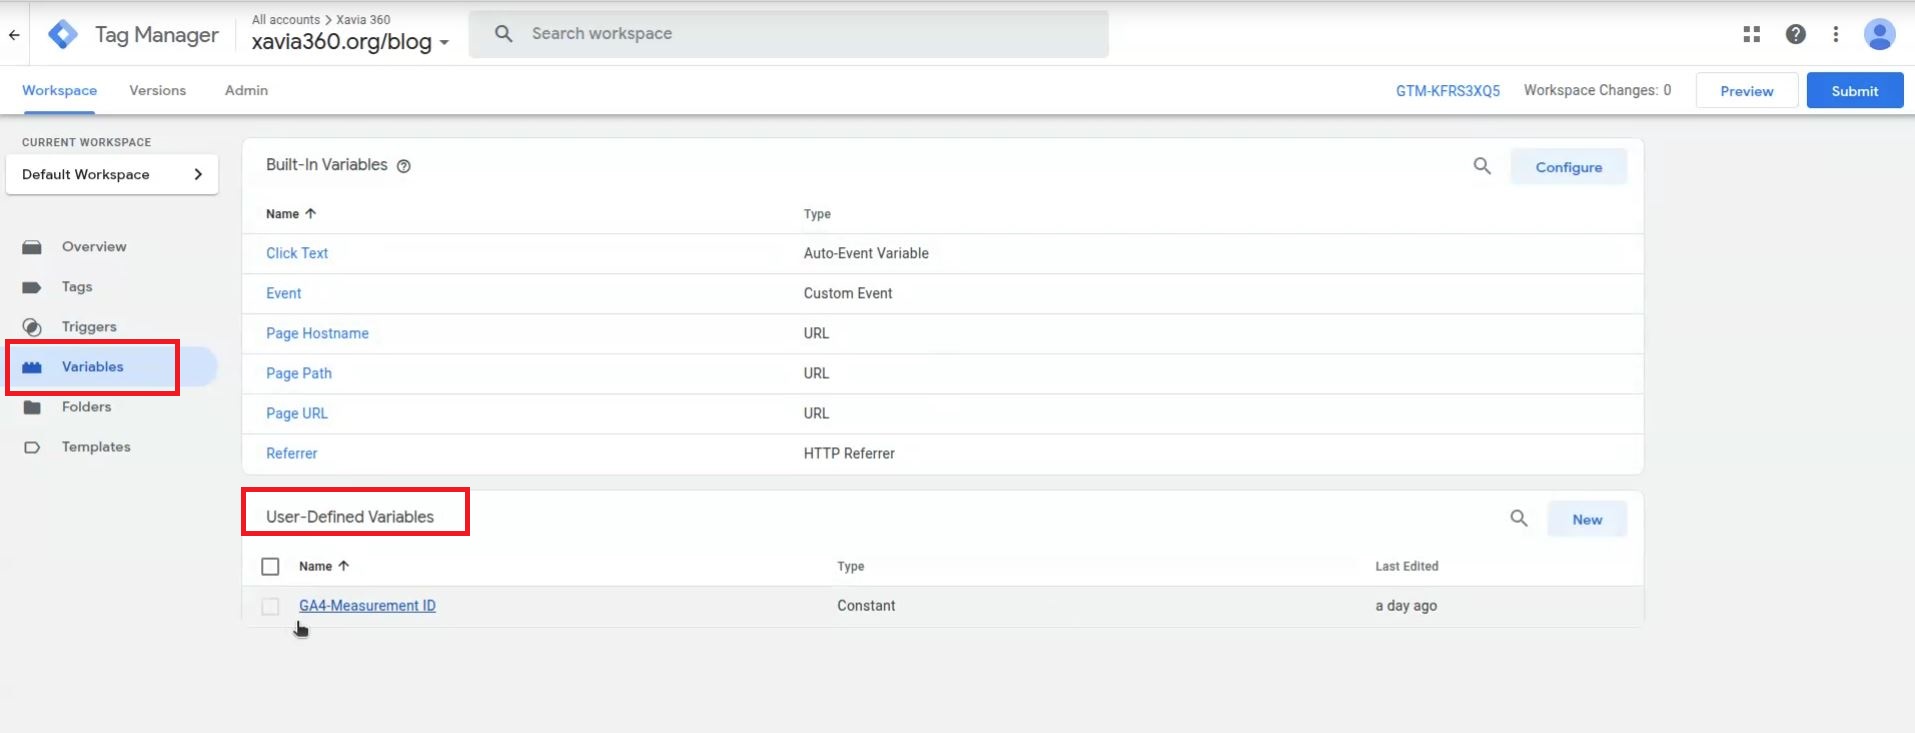Open the Page URL variable

coord(297,413)
